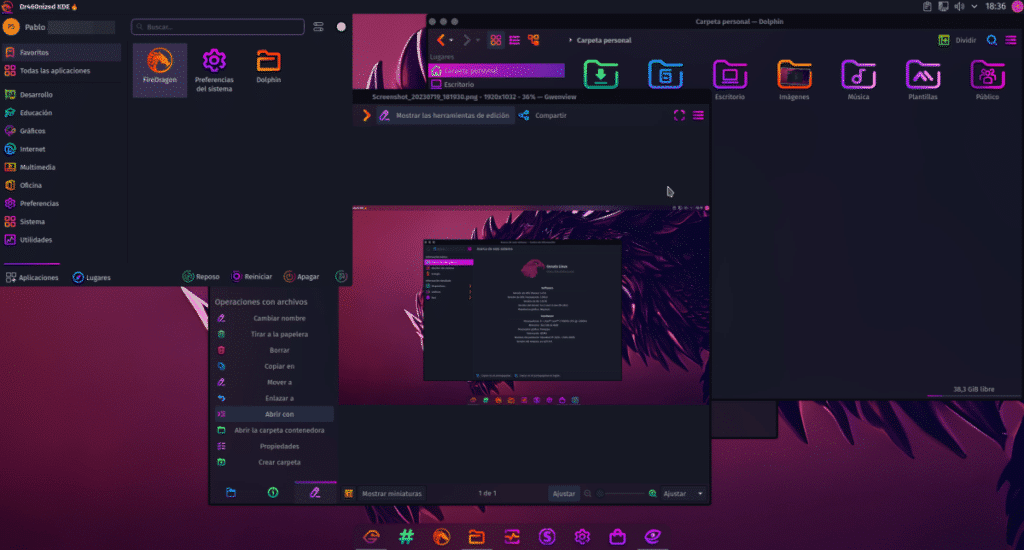Viewport: 1024px width, 550px height.
Task: Click the Compartir button in Gwenview
Action: (x=543, y=116)
